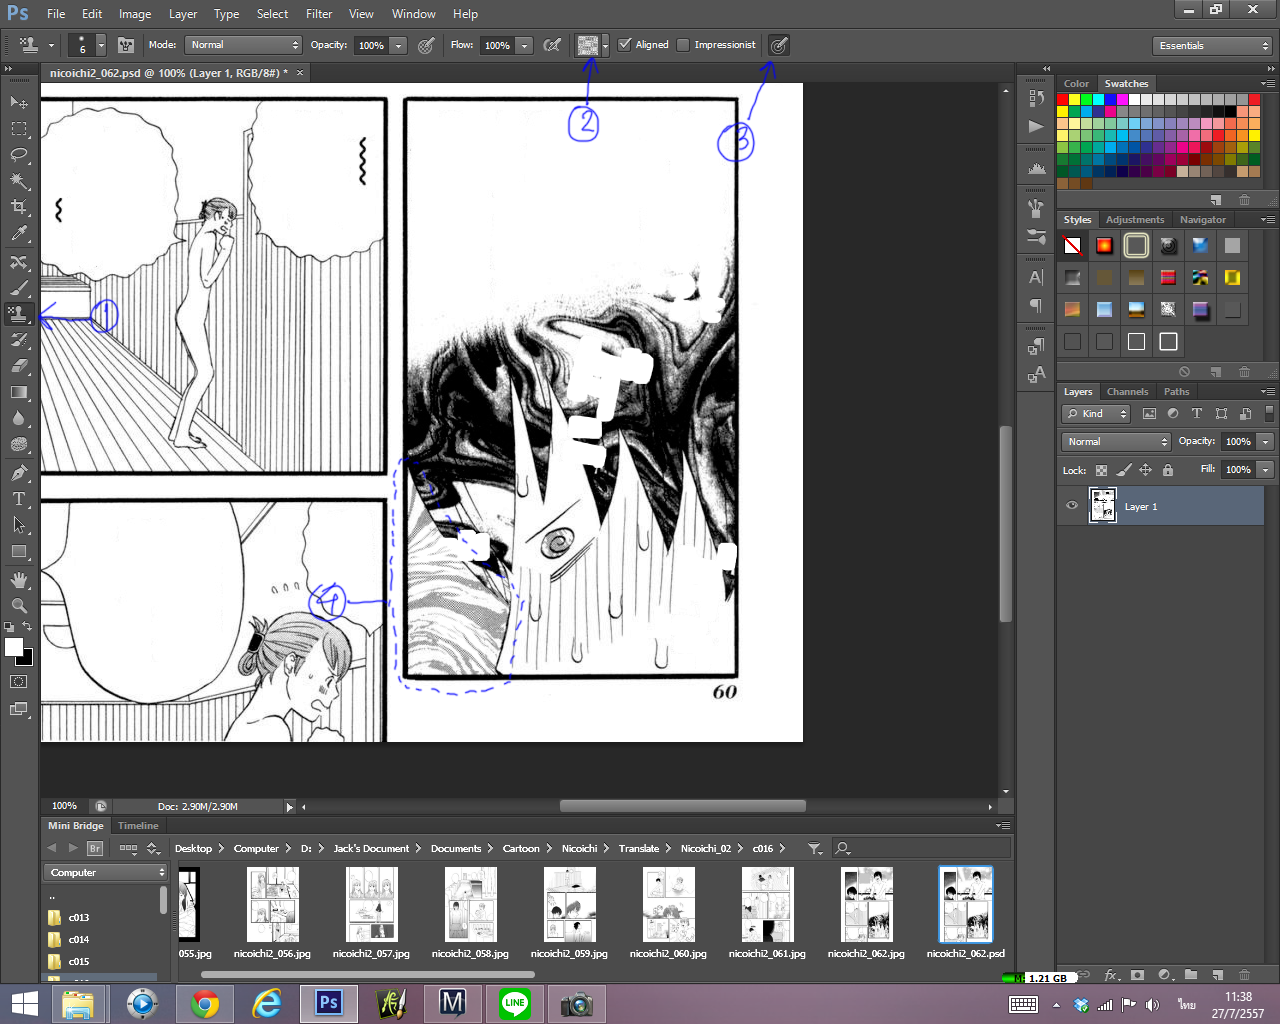Open the layer Fill dropdown arrow
The image size is (1280, 1024).
pos(1266,470)
